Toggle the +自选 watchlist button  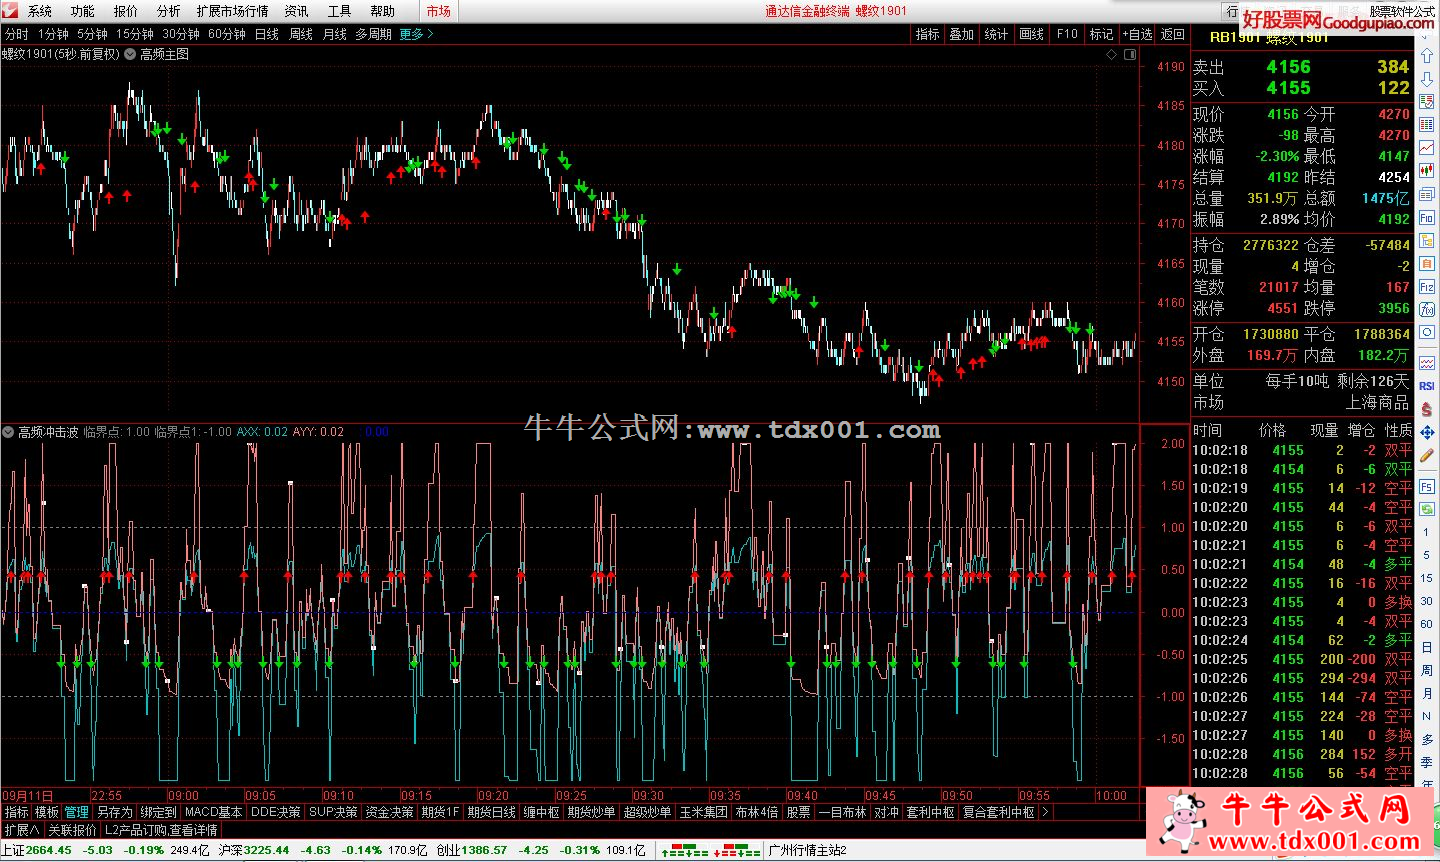[1137, 34]
